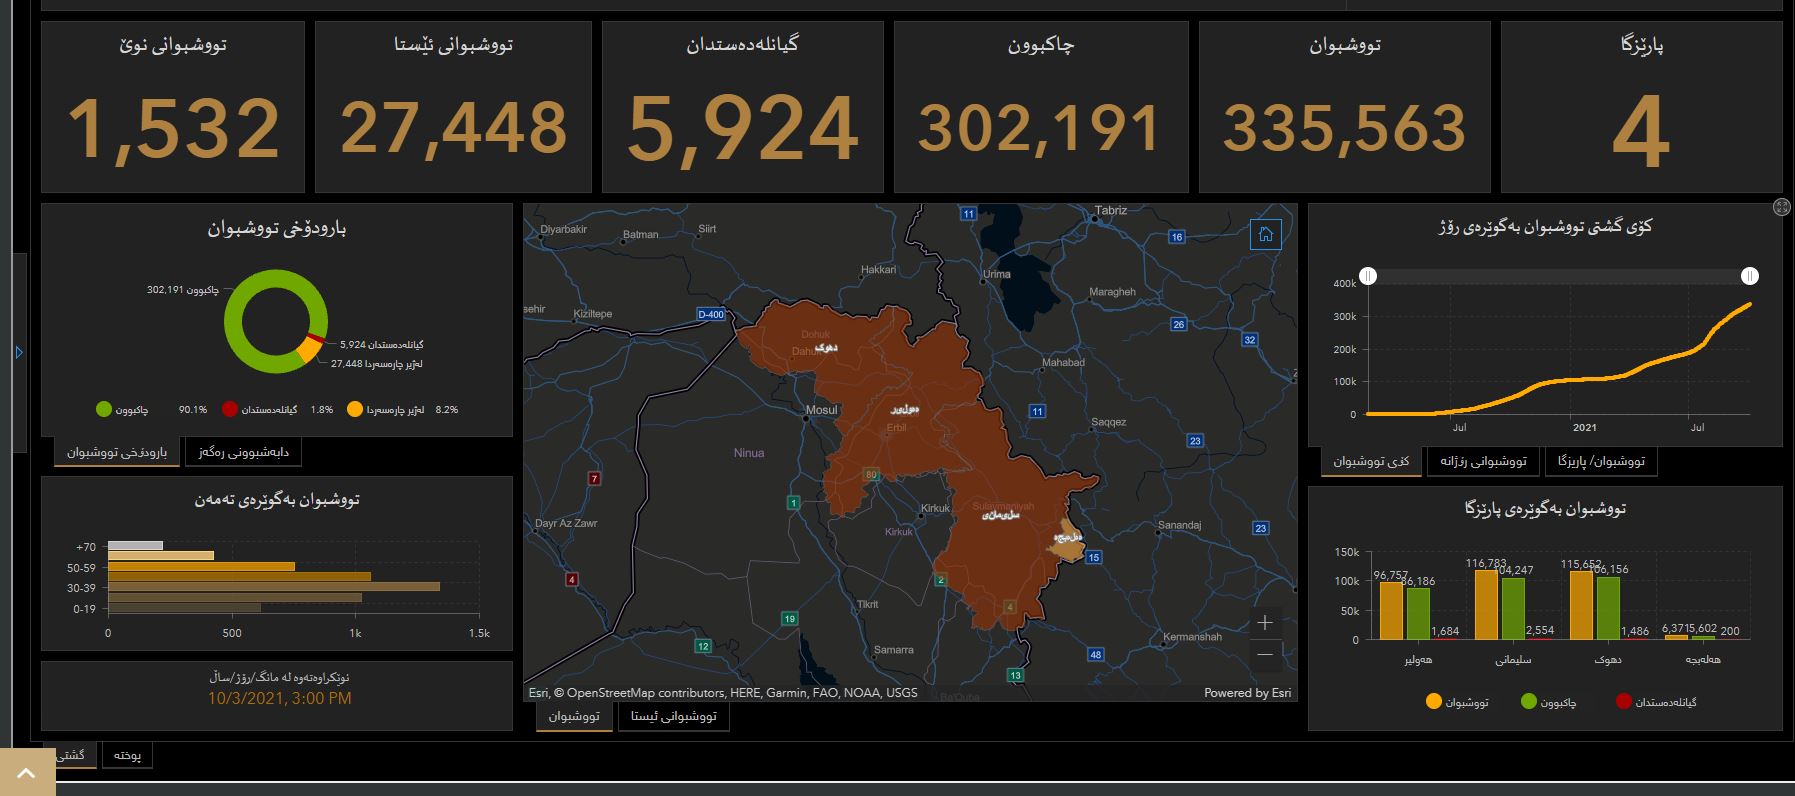
Task: Expand the cumulative cases chart to fullscreen
Action: click(x=1781, y=207)
